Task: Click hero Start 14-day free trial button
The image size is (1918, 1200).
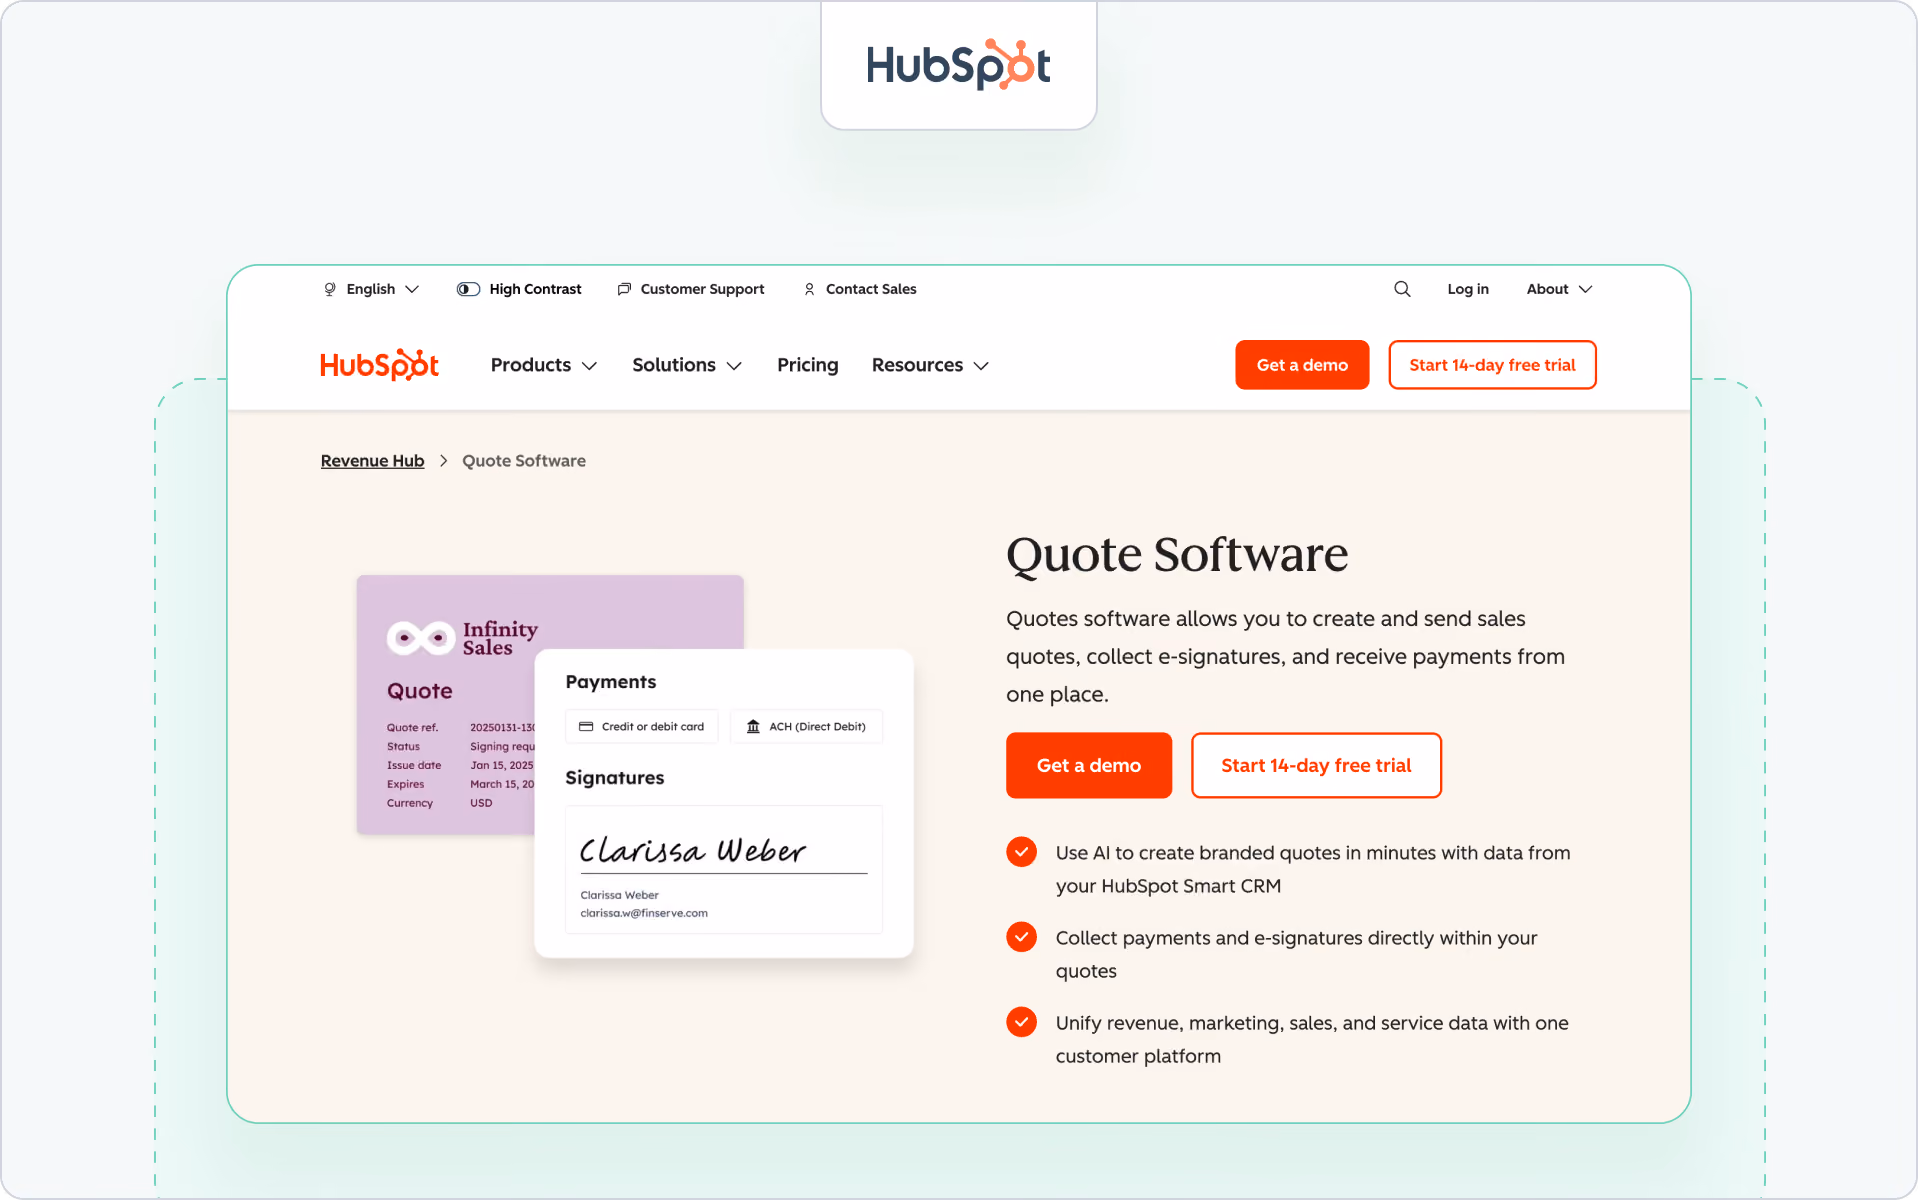Action: pyautogui.click(x=1316, y=765)
